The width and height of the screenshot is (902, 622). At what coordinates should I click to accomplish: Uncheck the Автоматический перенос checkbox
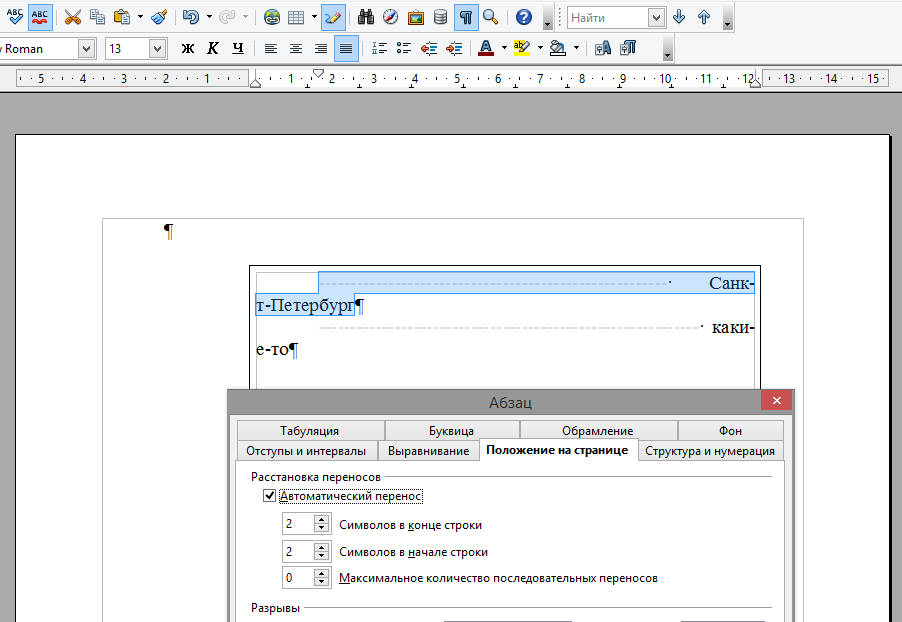(269, 496)
